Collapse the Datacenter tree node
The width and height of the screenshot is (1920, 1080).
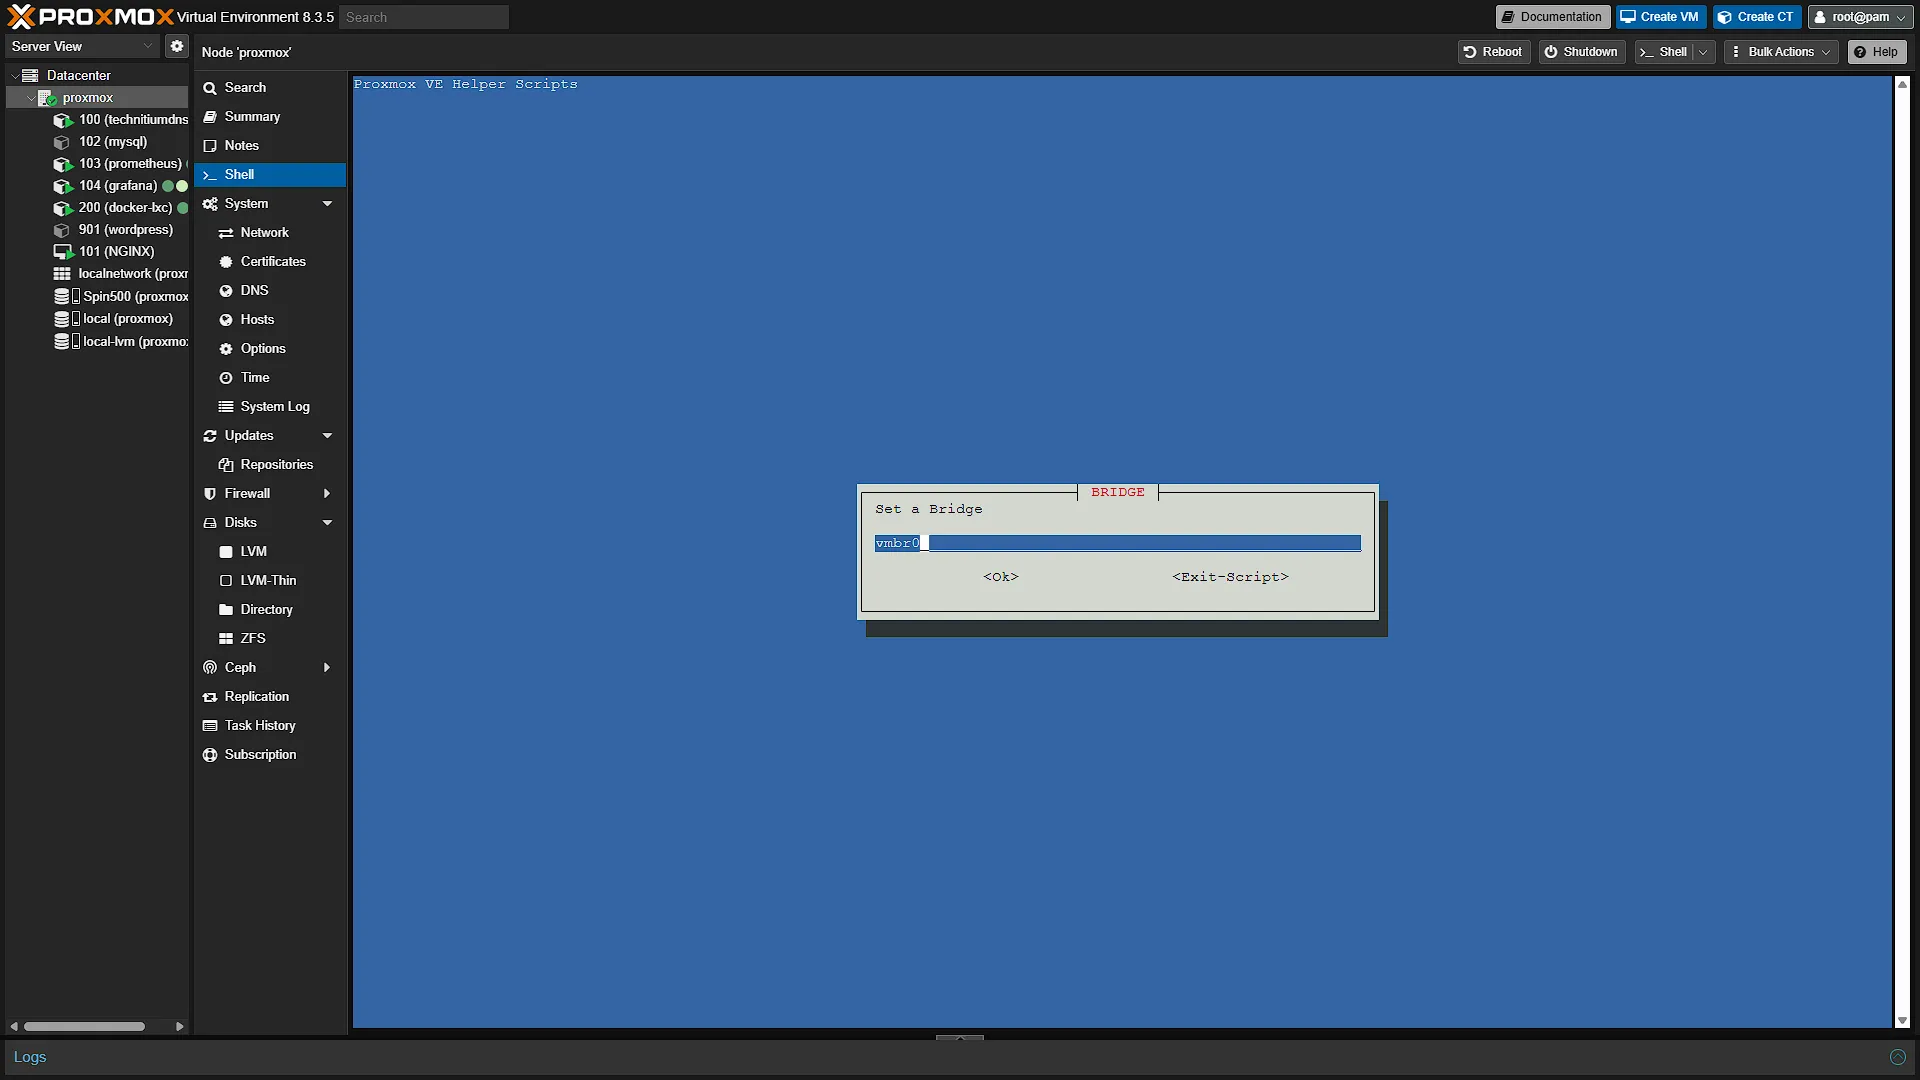pyautogui.click(x=14, y=76)
